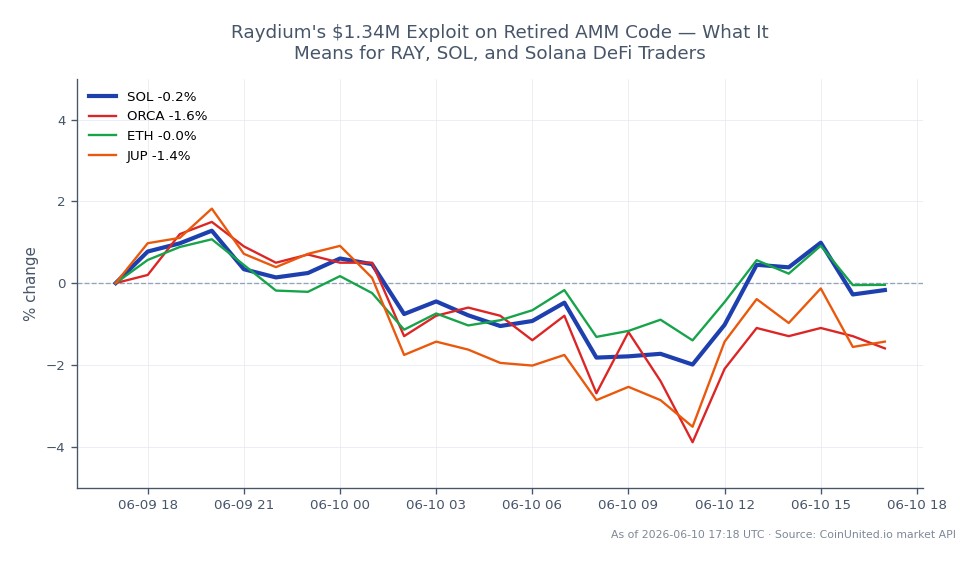
Task: Click the x-axis label 06-10 09
Action: (628, 505)
